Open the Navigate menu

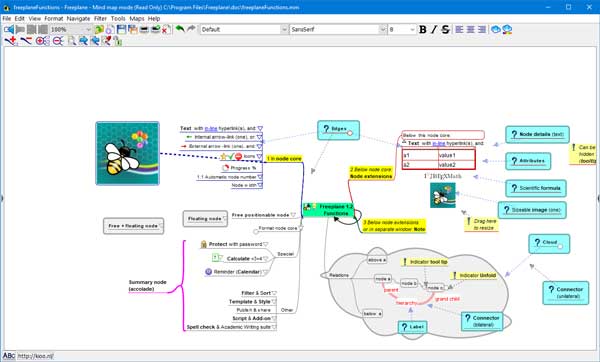point(78,18)
